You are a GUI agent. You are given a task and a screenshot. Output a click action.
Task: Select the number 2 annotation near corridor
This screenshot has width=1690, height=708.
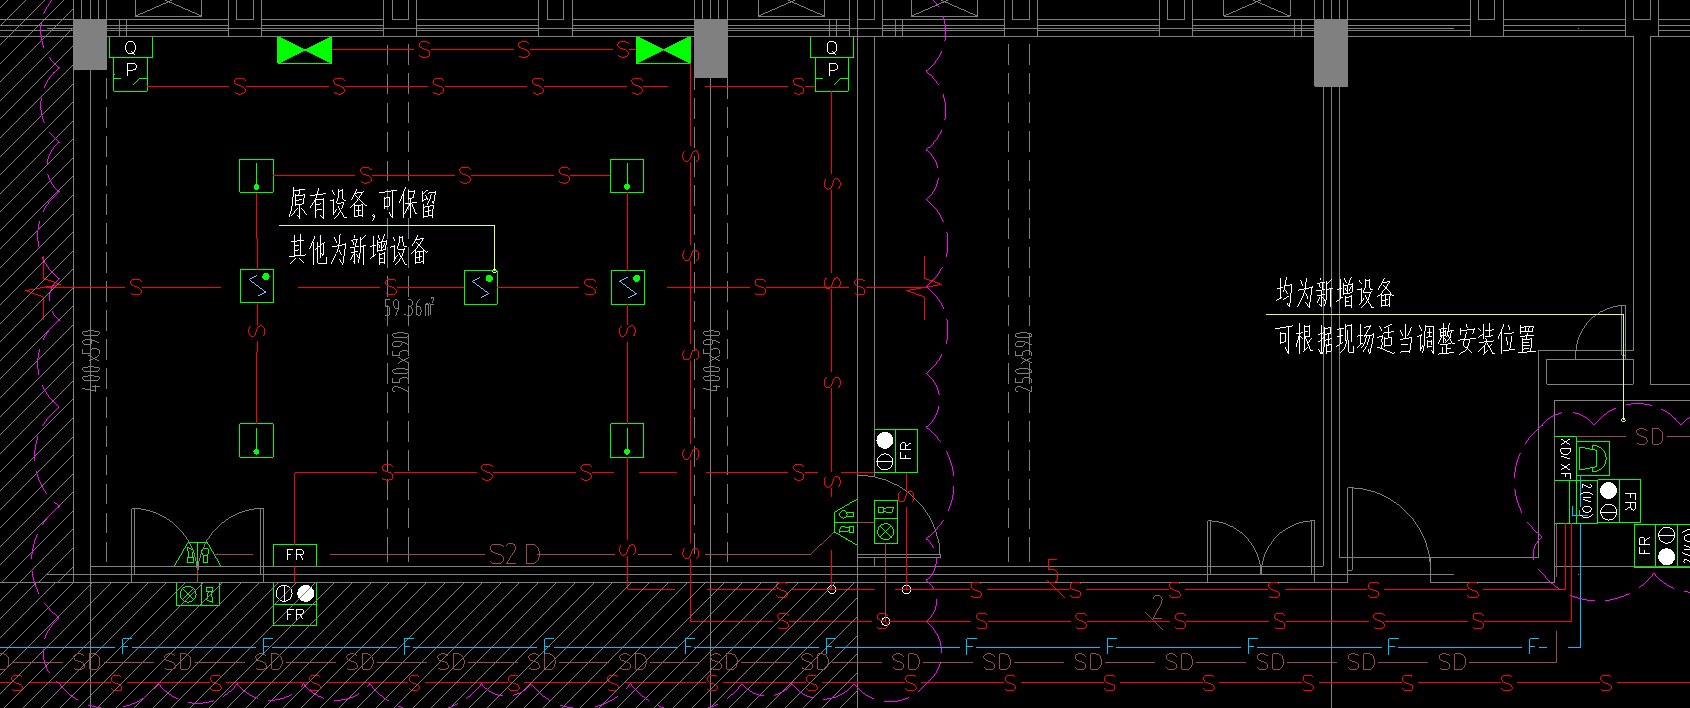click(1157, 607)
